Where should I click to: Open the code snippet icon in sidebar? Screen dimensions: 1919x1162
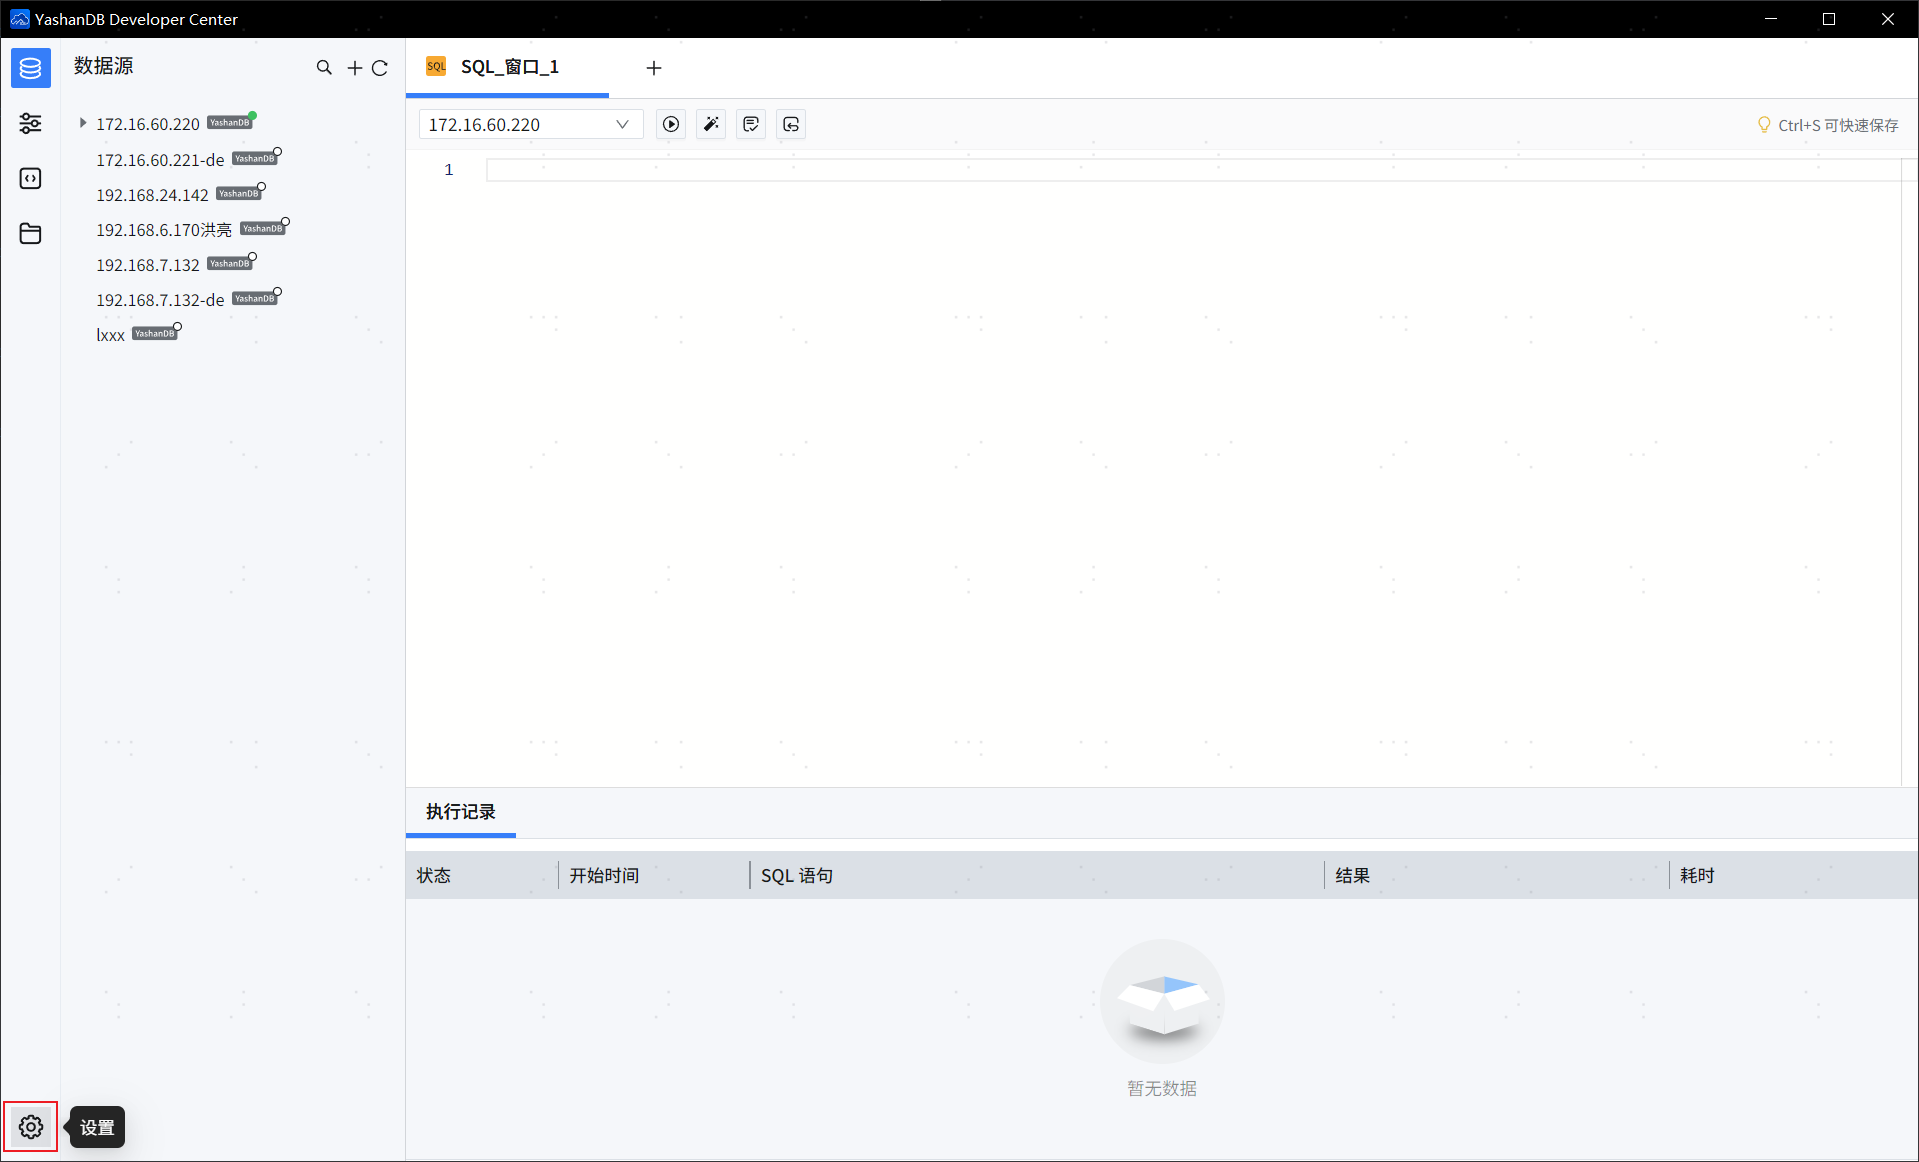[x=30, y=178]
